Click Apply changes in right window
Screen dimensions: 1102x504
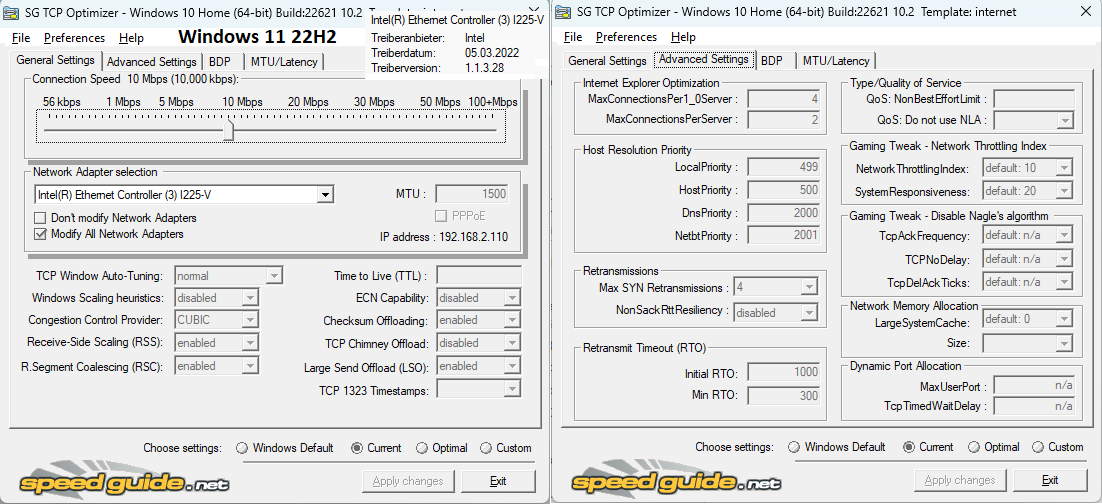tap(959, 481)
